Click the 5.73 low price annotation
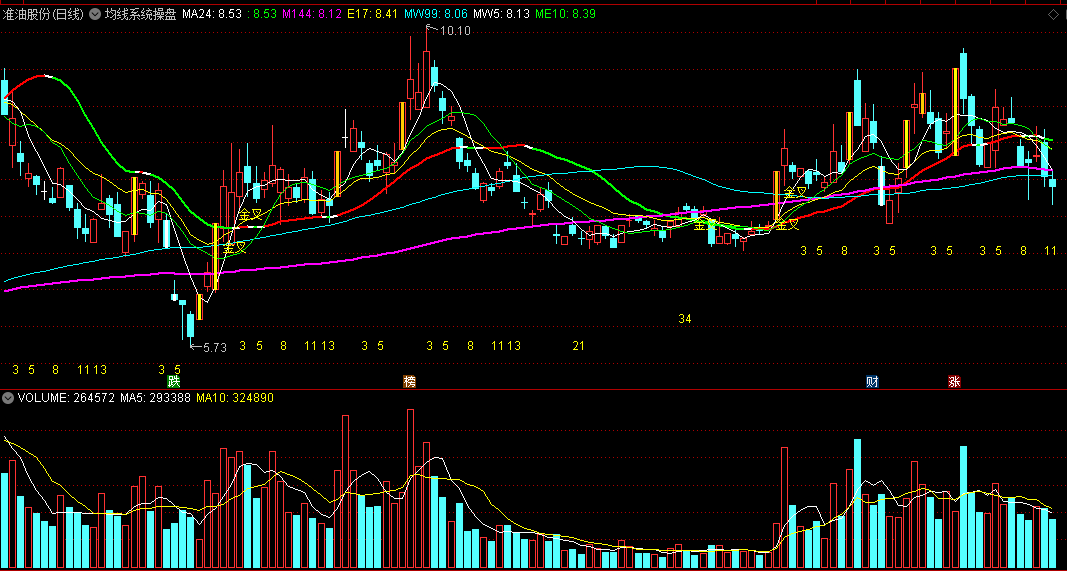This screenshot has height=571, width=1067. click(x=214, y=347)
